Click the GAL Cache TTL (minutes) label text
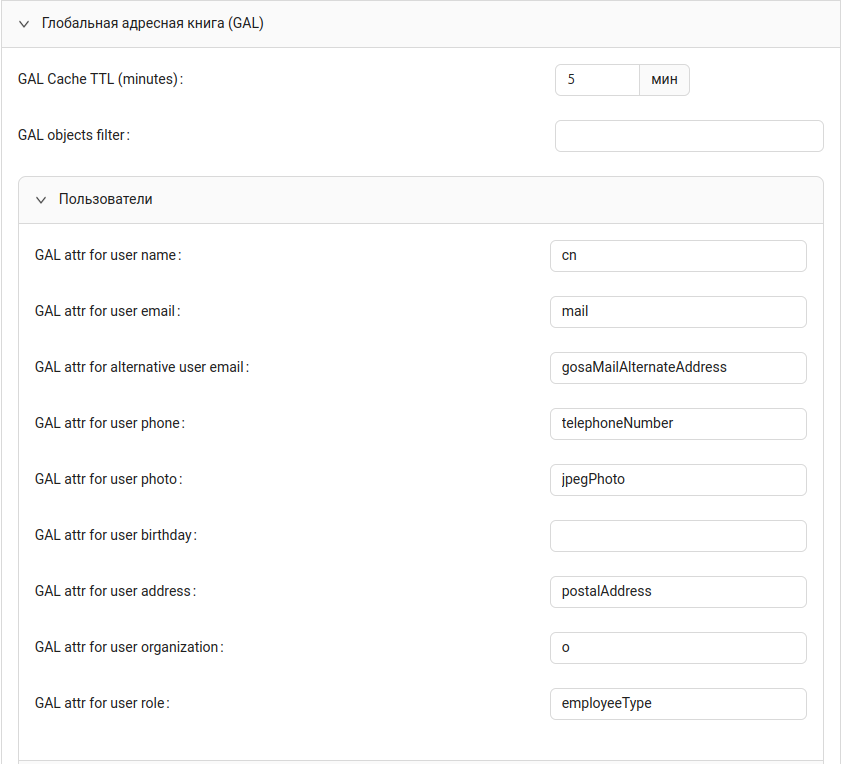This screenshot has width=843, height=765. [x=100, y=80]
